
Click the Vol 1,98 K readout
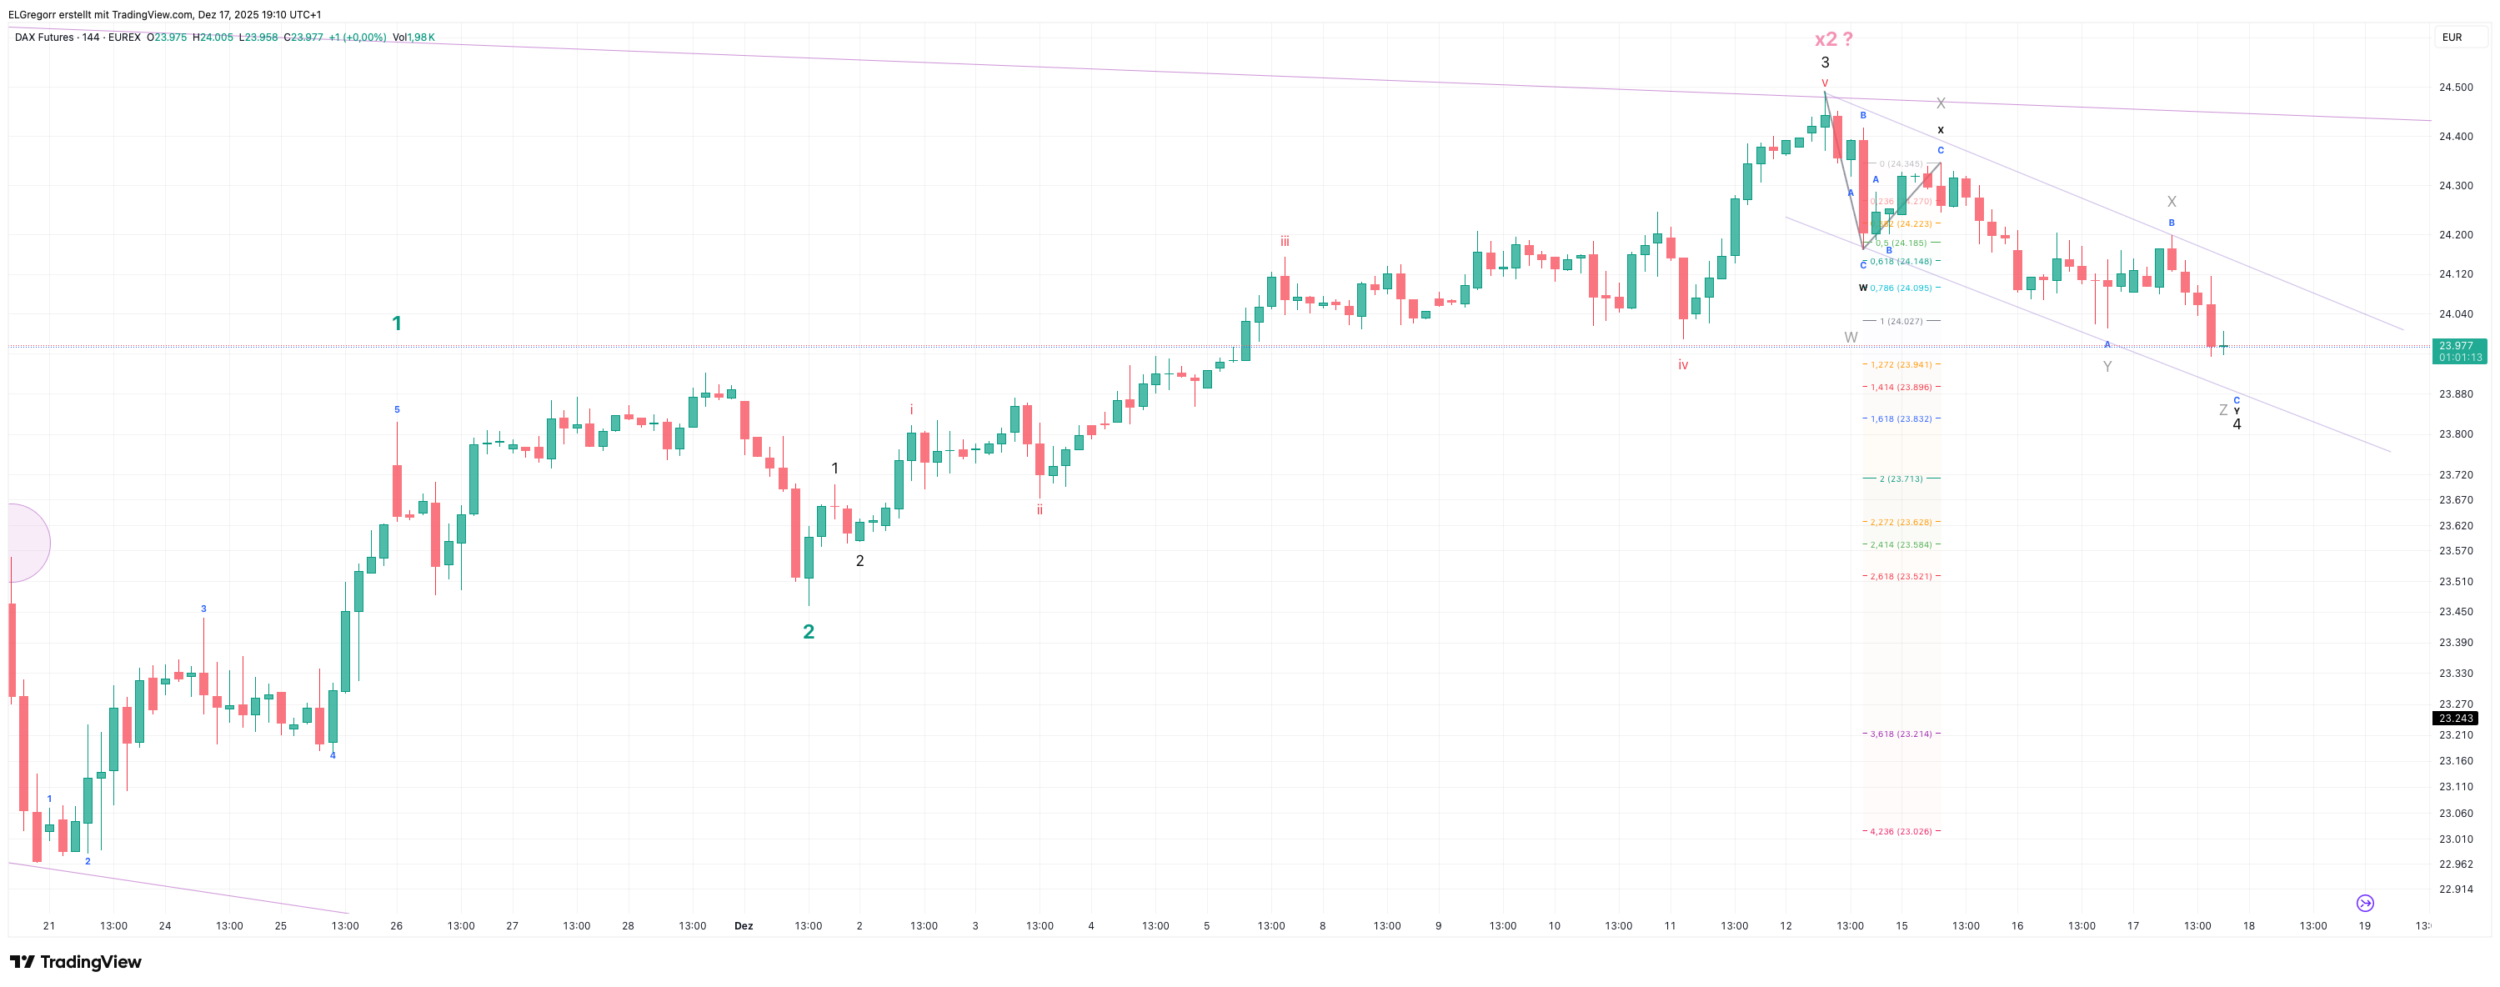[413, 37]
